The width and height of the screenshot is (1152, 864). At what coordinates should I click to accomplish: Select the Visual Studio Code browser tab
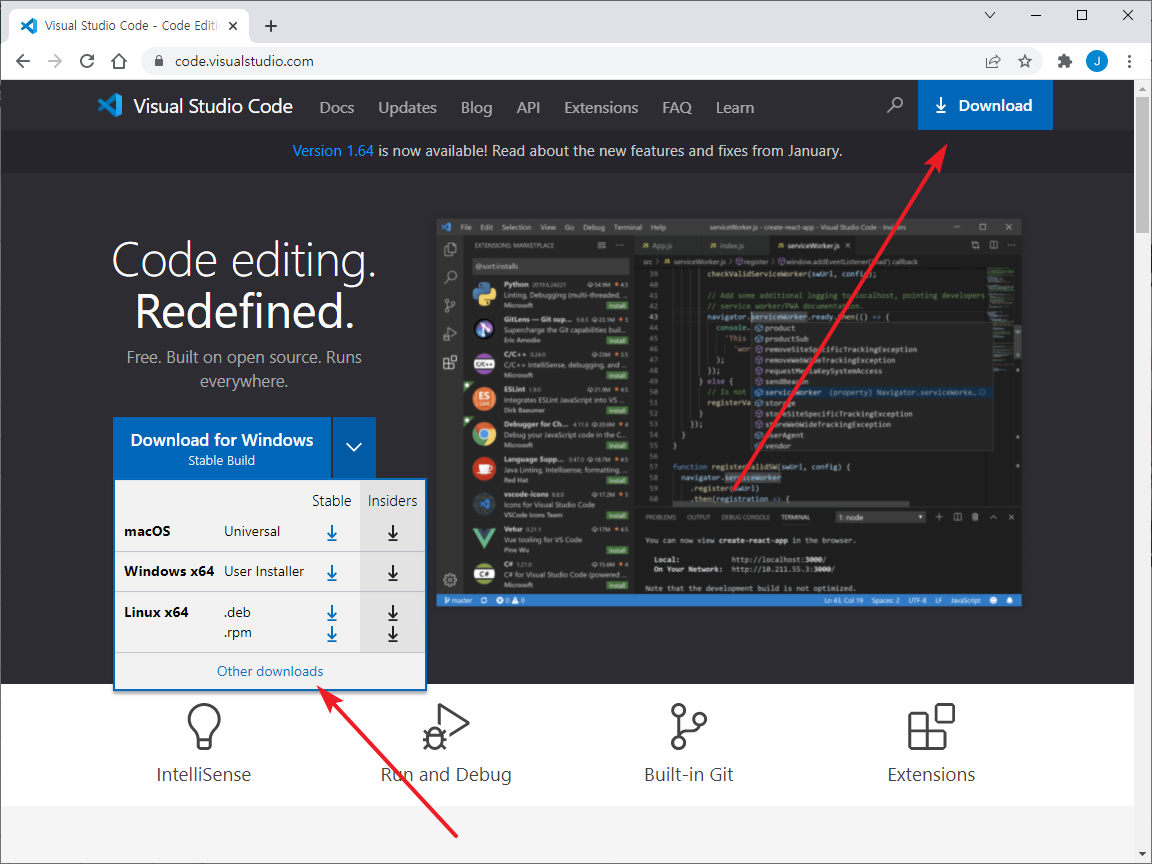point(129,26)
